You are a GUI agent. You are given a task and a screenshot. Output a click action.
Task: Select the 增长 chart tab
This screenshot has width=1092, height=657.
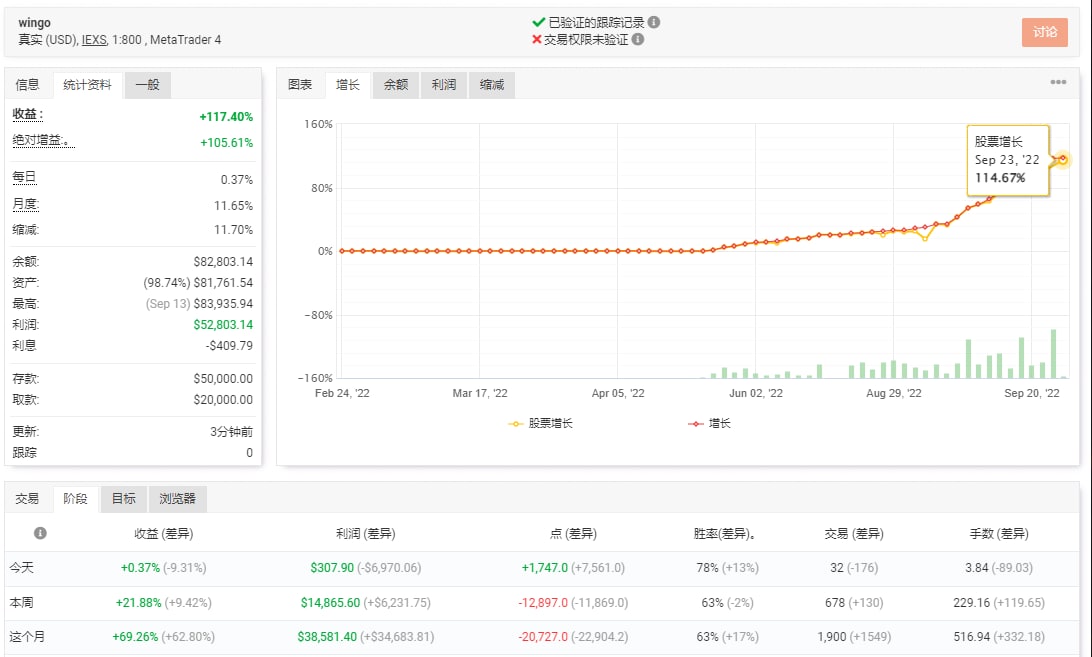(348, 85)
